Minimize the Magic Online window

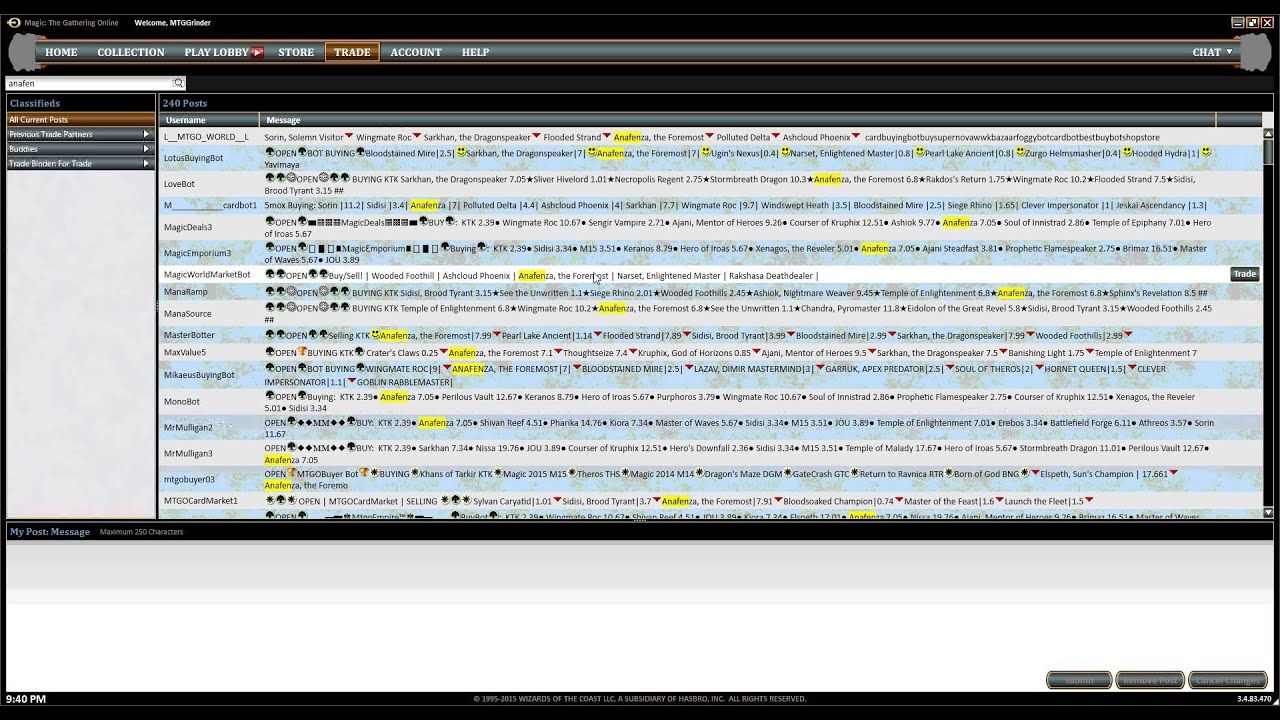tap(1237, 22)
